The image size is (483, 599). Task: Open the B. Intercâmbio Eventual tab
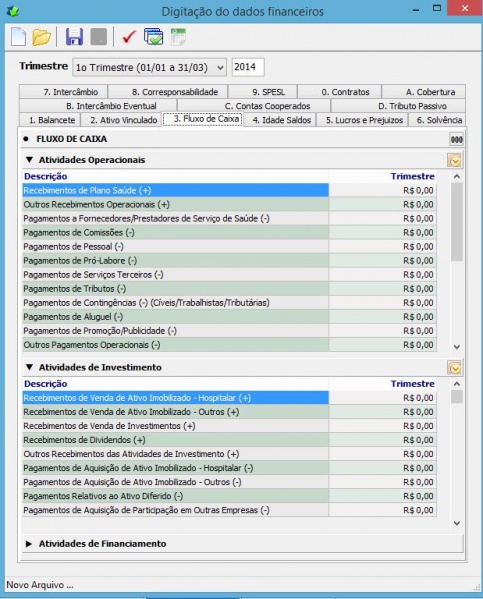(98, 106)
